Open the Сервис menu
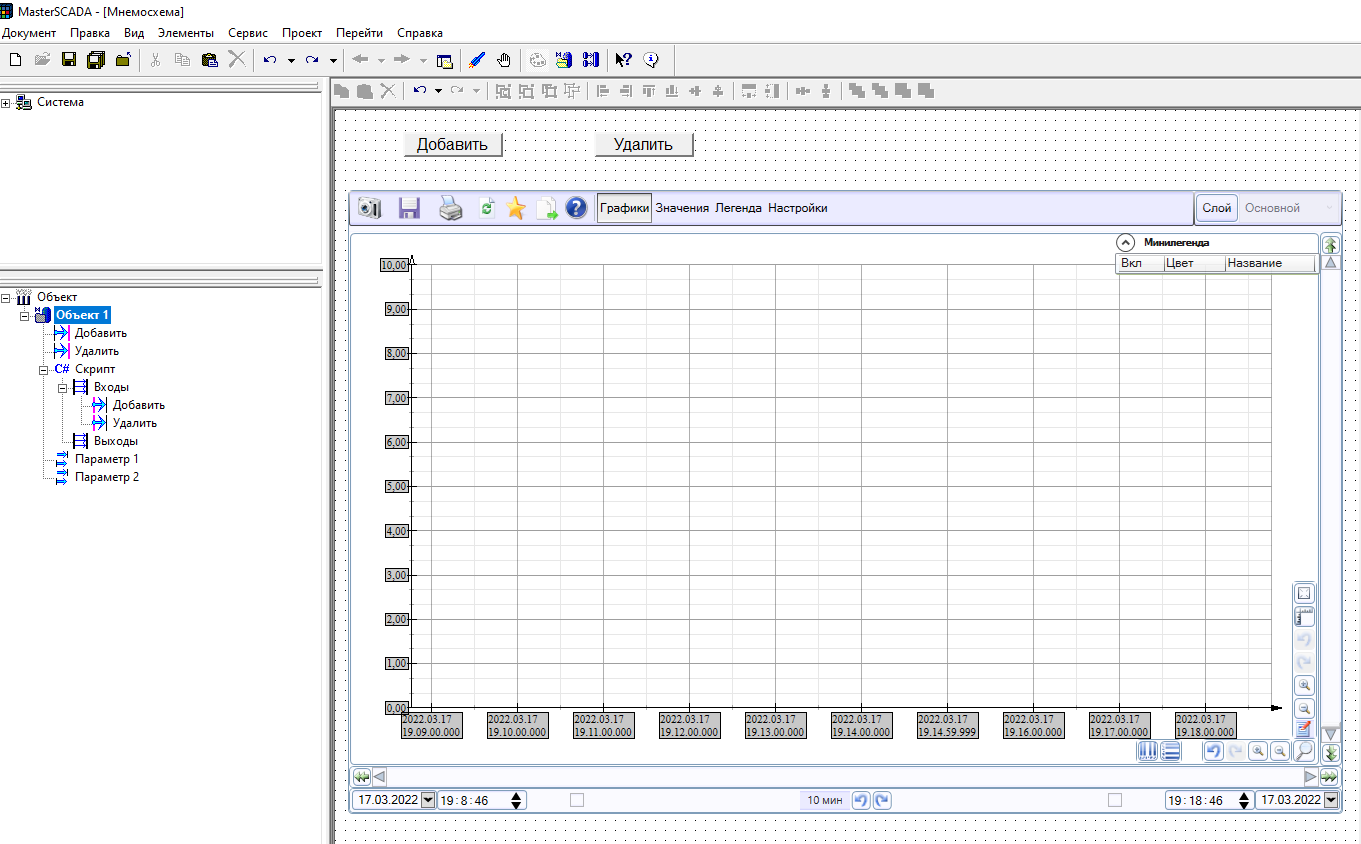Screen dimensions: 1361x844 point(248,33)
